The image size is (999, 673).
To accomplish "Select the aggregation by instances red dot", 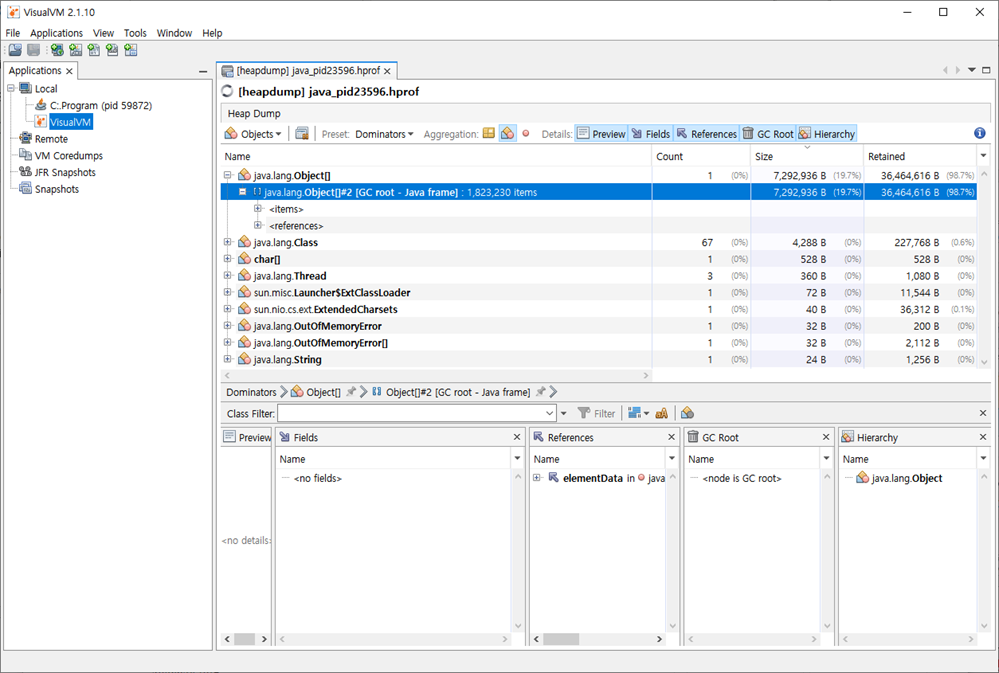I will tap(526, 133).
